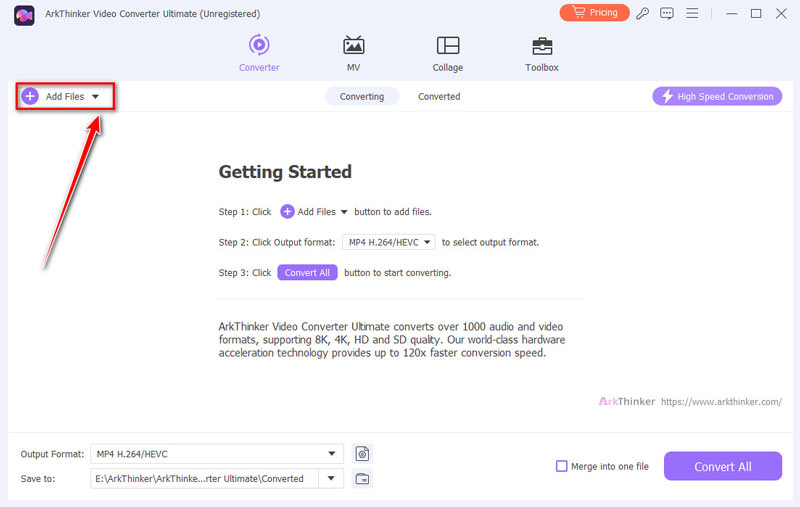Click the Save to path field
Screen dimensions: 800x507
pos(204,478)
